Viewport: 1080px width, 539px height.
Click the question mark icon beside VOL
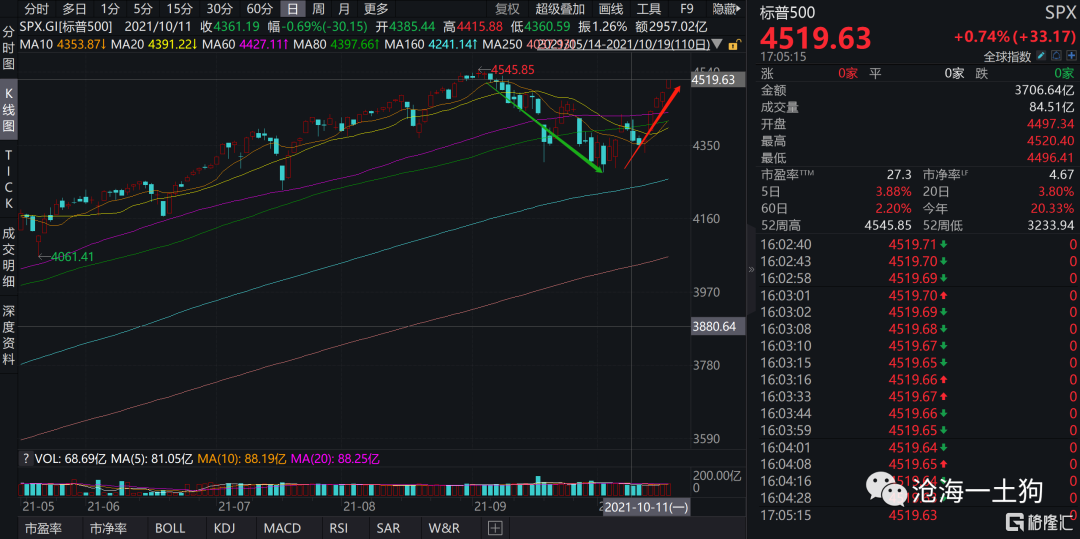(26, 459)
